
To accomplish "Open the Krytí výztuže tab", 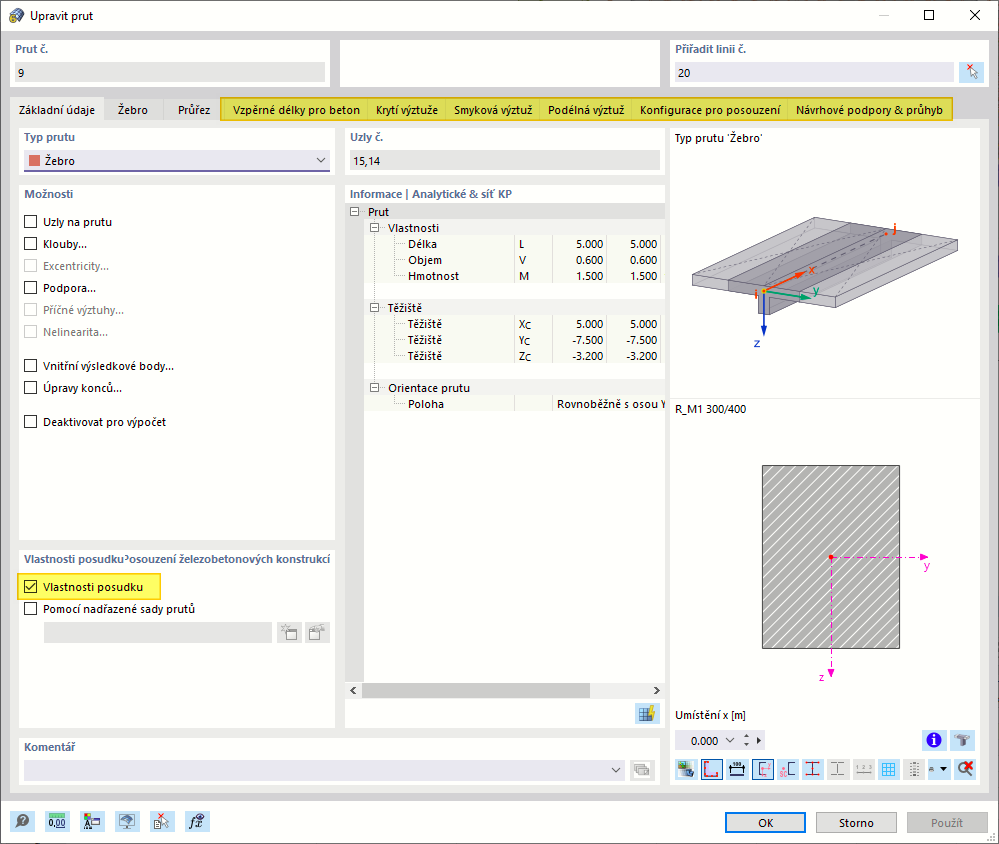I will (x=406, y=110).
